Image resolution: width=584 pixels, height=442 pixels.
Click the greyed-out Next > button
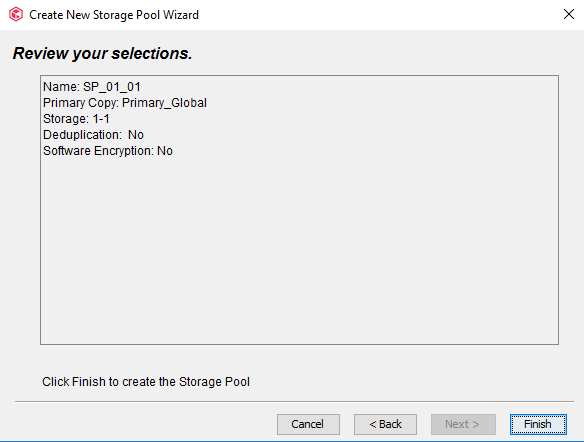point(463,424)
